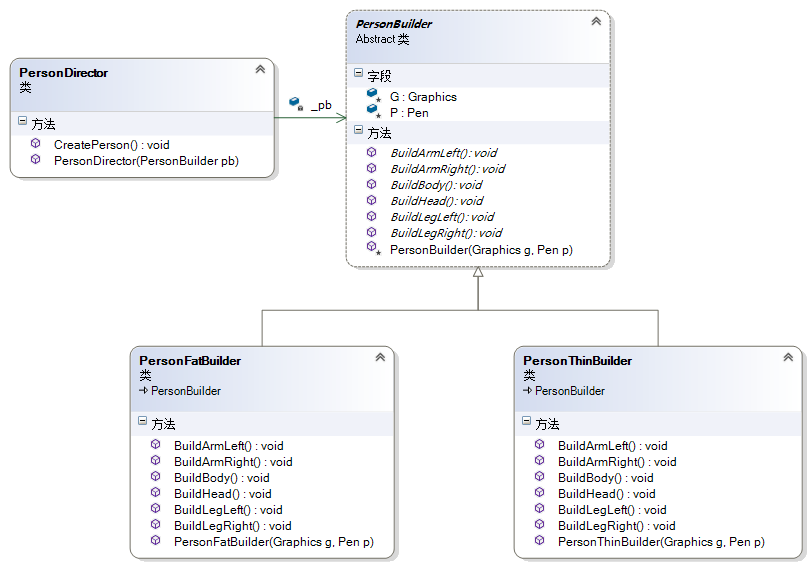Click PersonThinBuilder BuildHead method icon
Viewport: 811px width, 567px height.
pos(539,493)
